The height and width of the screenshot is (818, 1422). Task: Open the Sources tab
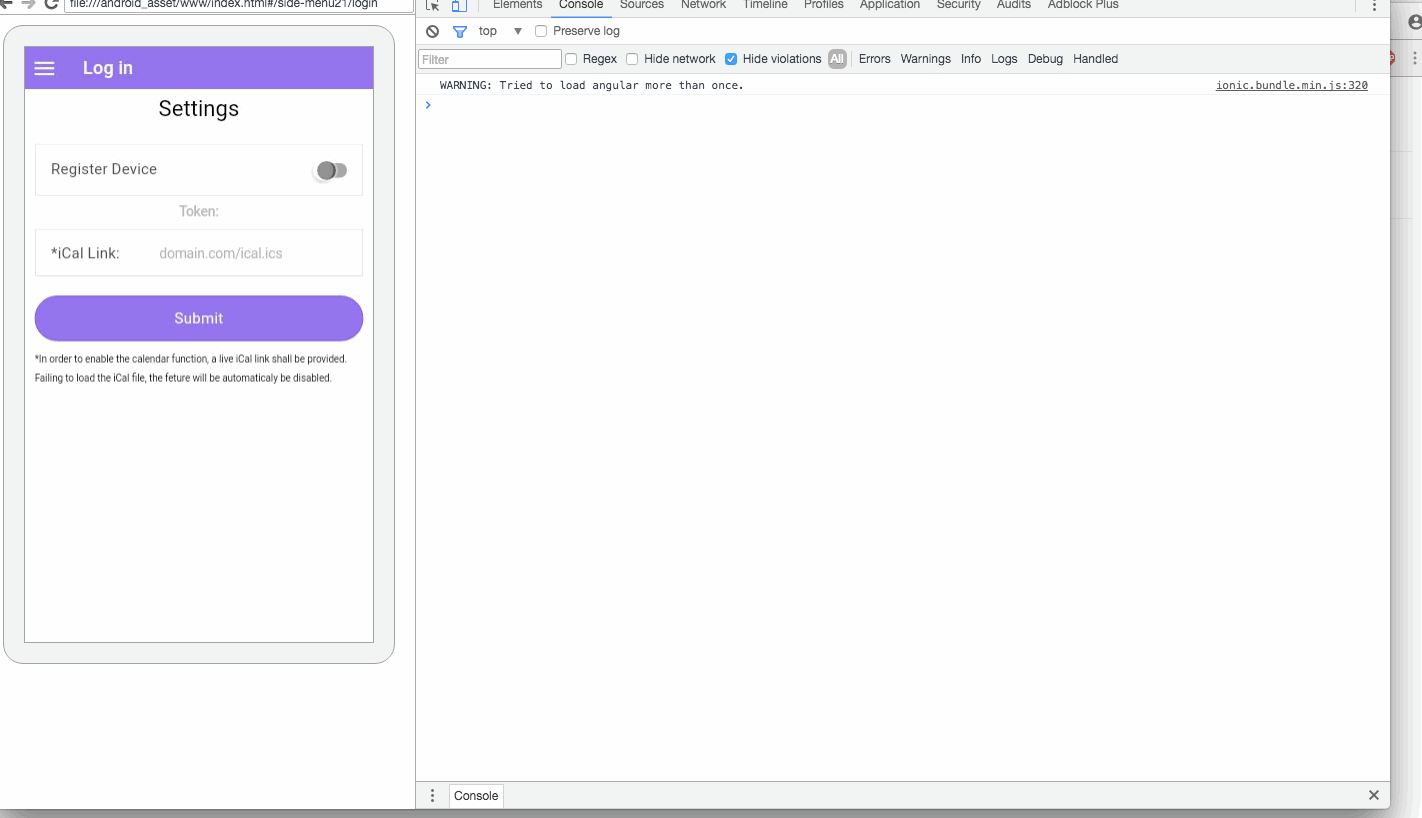(642, 5)
